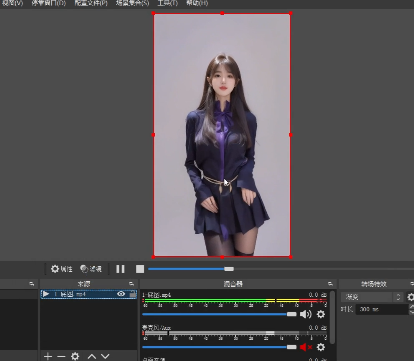Screen dimensions: 414x361
Task: Open the 配置文件(P) Profile menu
Action: (91, 3)
